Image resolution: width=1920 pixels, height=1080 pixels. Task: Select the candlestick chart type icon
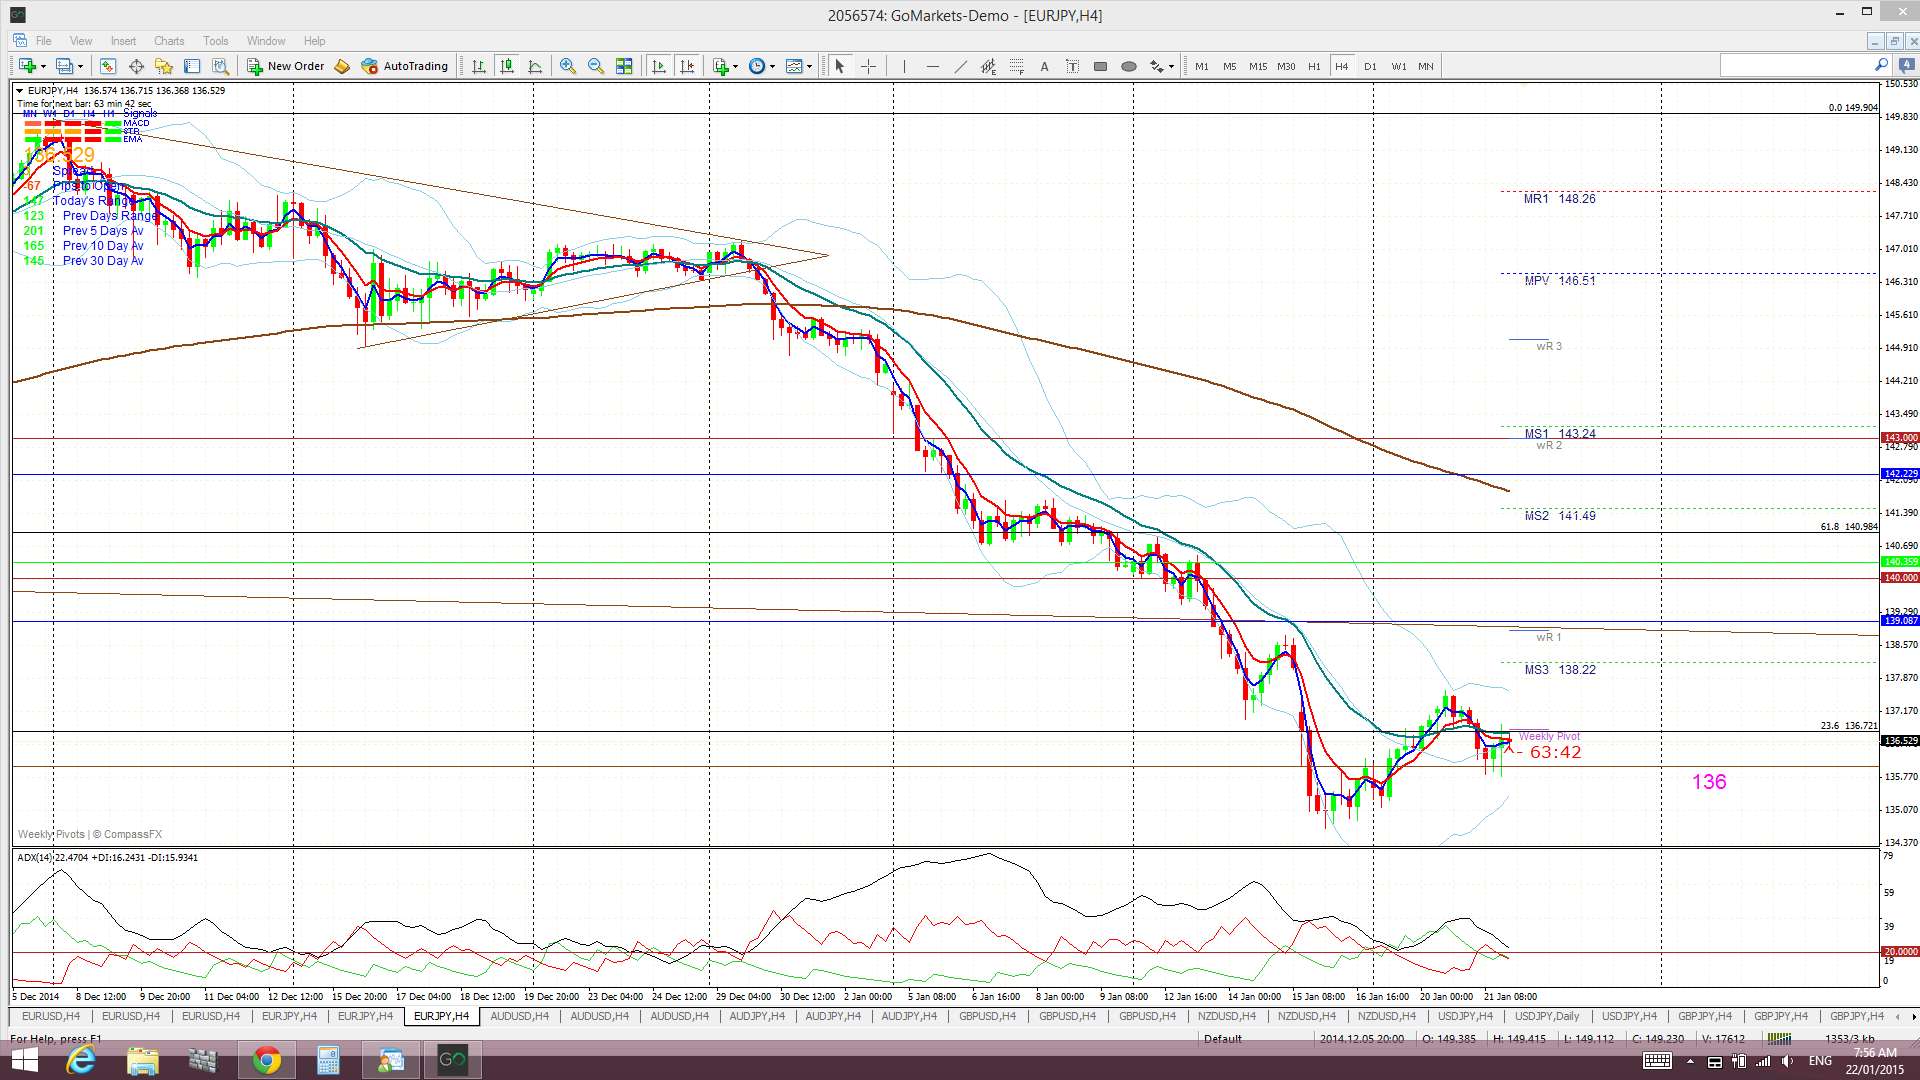pyautogui.click(x=507, y=66)
